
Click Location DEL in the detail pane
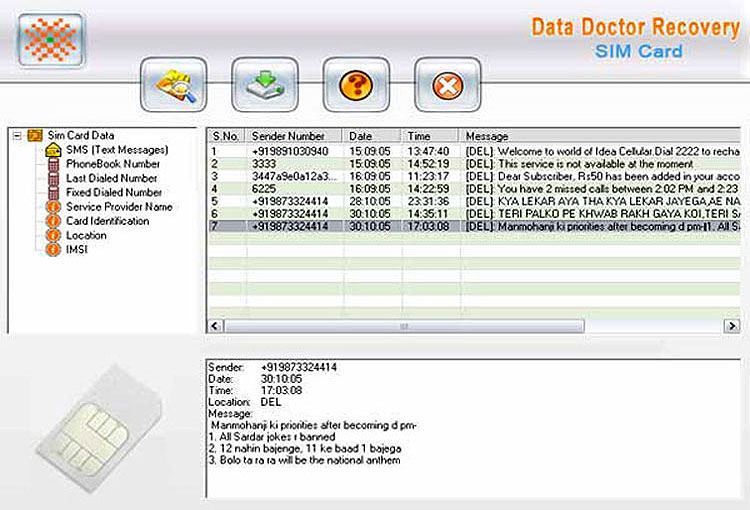[x=271, y=402]
